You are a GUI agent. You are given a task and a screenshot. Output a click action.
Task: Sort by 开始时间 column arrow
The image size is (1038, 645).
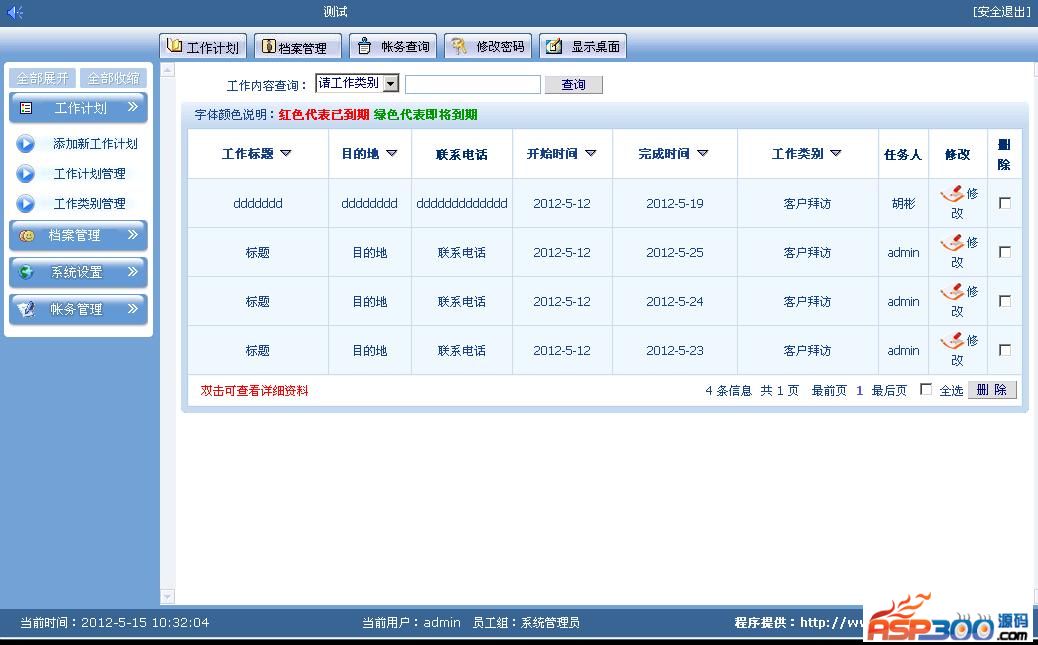pos(590,153)
